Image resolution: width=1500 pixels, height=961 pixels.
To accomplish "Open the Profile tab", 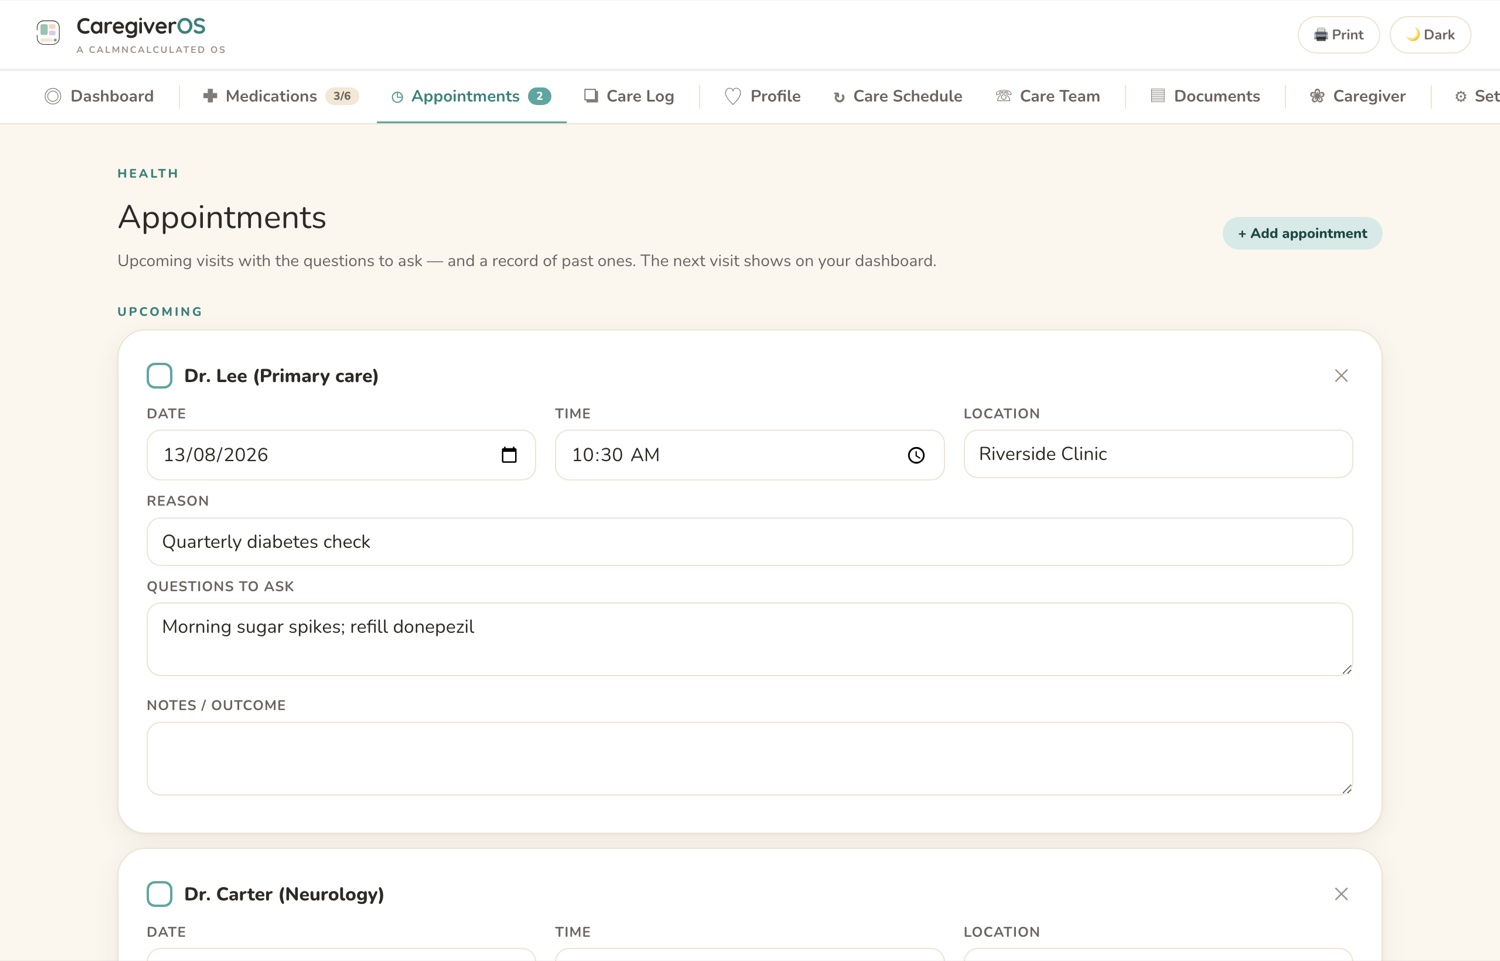I will (763, 96).
